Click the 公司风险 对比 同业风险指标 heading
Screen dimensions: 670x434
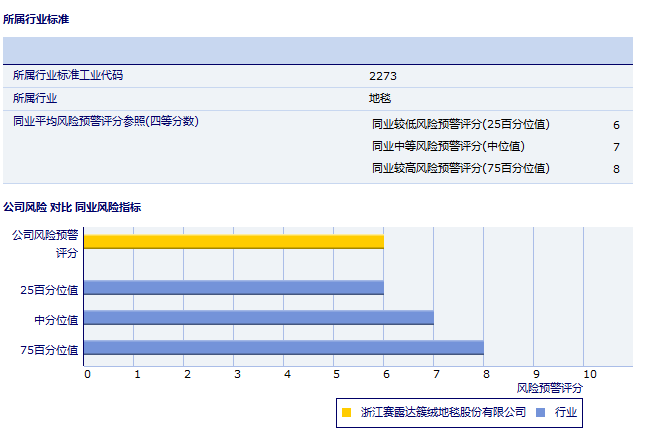[72, 208]
